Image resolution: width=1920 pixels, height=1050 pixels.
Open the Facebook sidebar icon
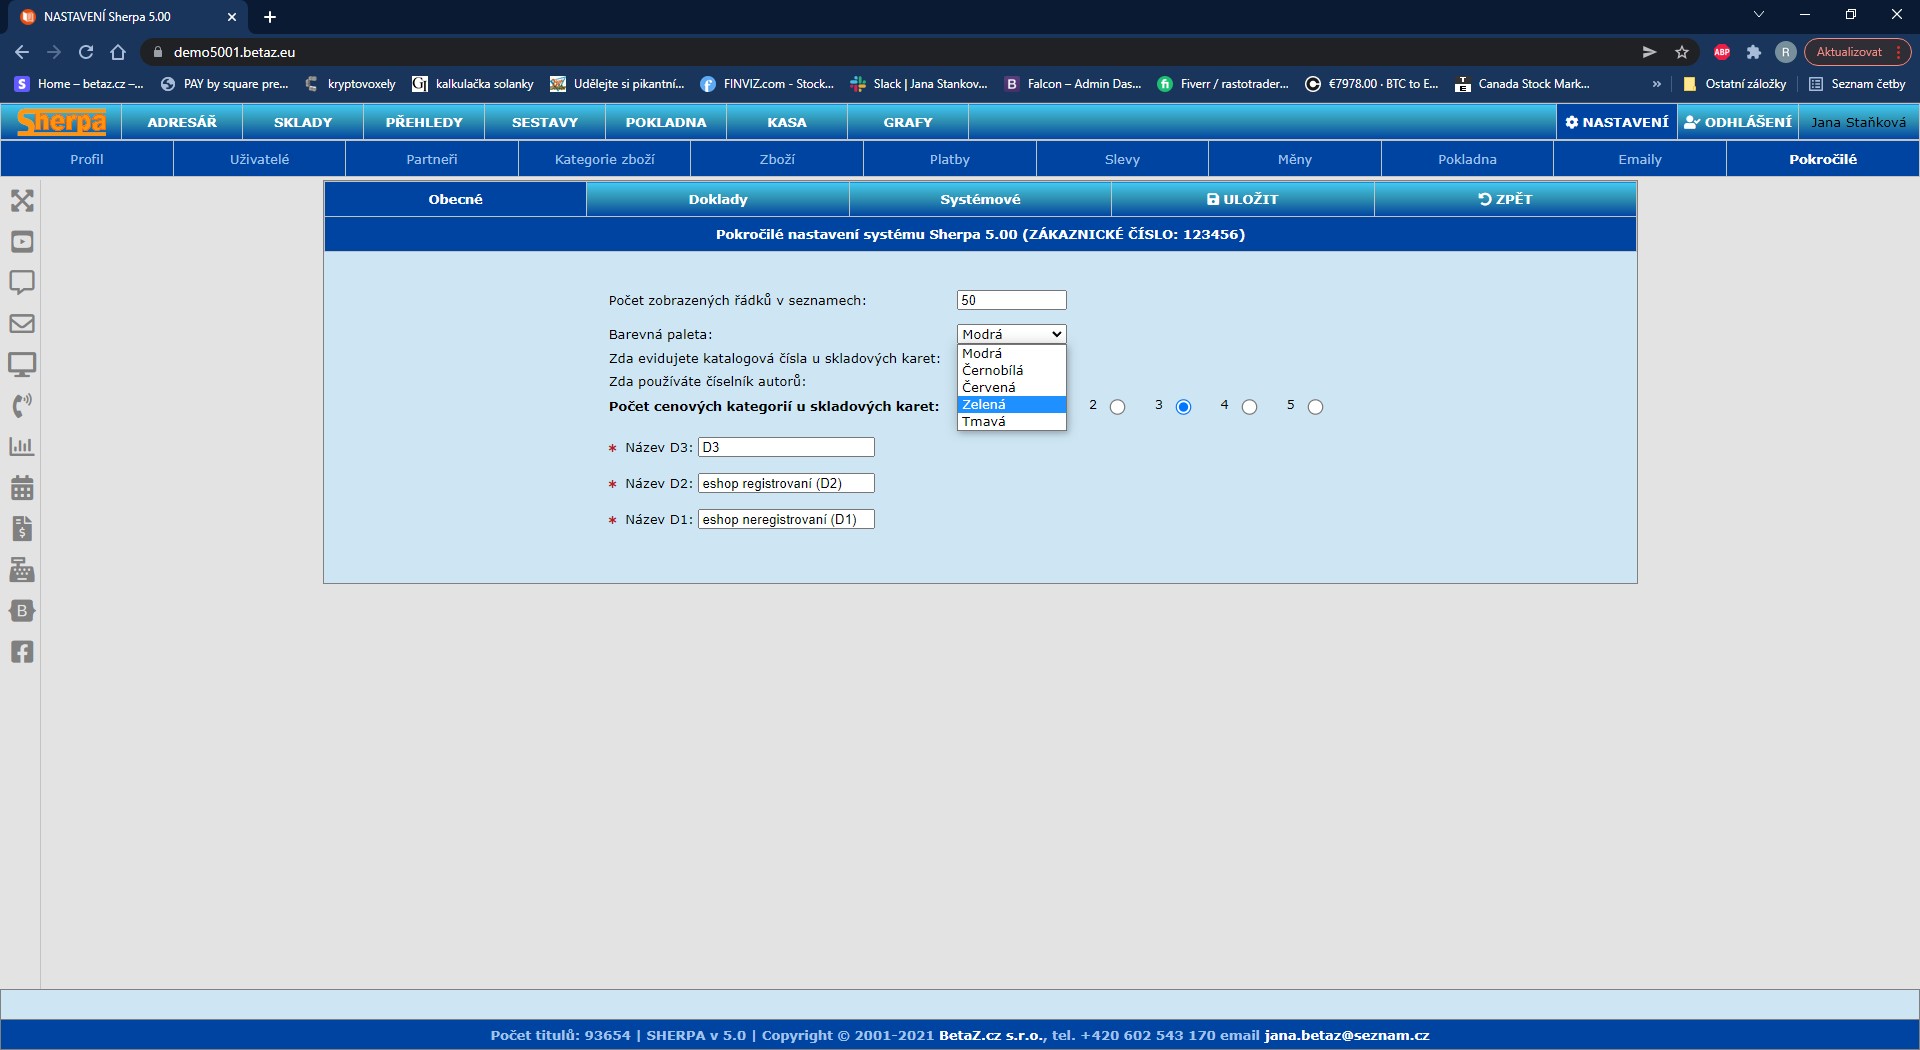(22, 652)
